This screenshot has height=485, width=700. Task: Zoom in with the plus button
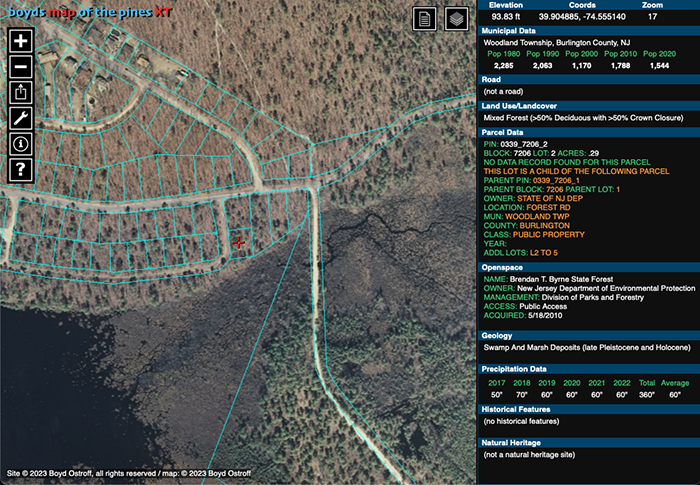[x=22, y=41]
